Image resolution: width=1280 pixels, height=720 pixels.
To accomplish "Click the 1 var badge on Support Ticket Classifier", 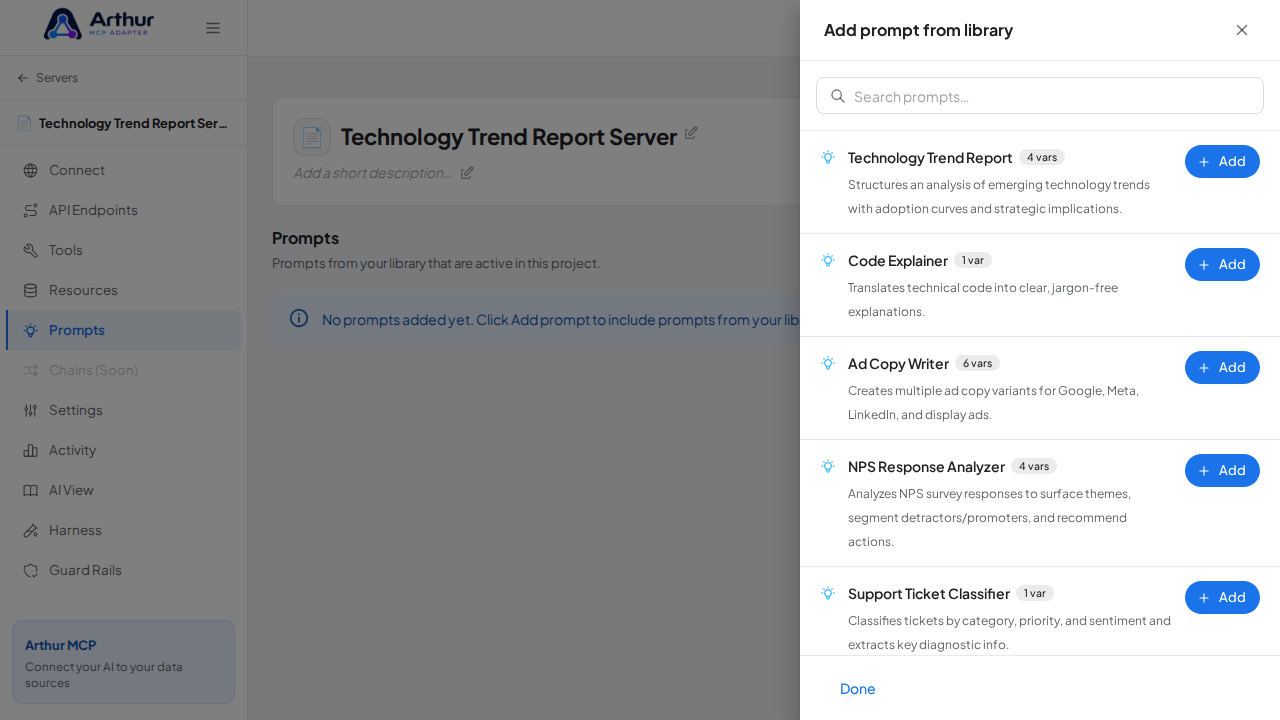I will pos(1035,593).
